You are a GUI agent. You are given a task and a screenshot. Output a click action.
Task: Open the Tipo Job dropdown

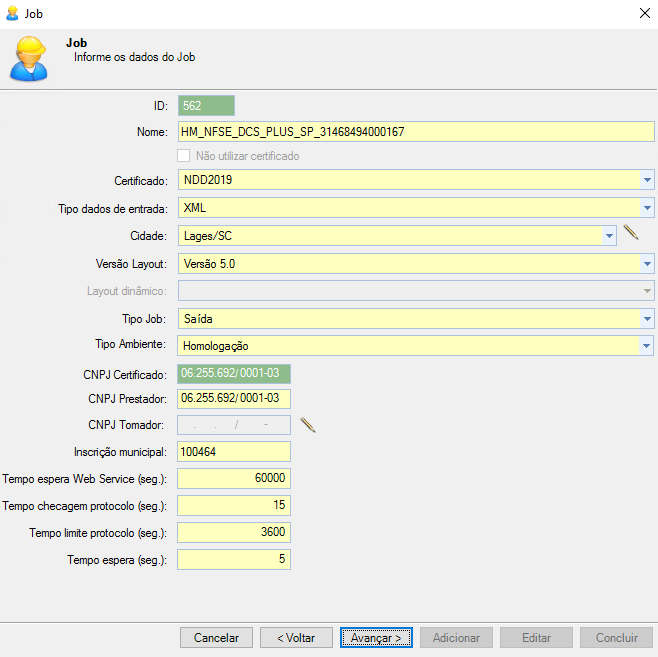[647, 318]
